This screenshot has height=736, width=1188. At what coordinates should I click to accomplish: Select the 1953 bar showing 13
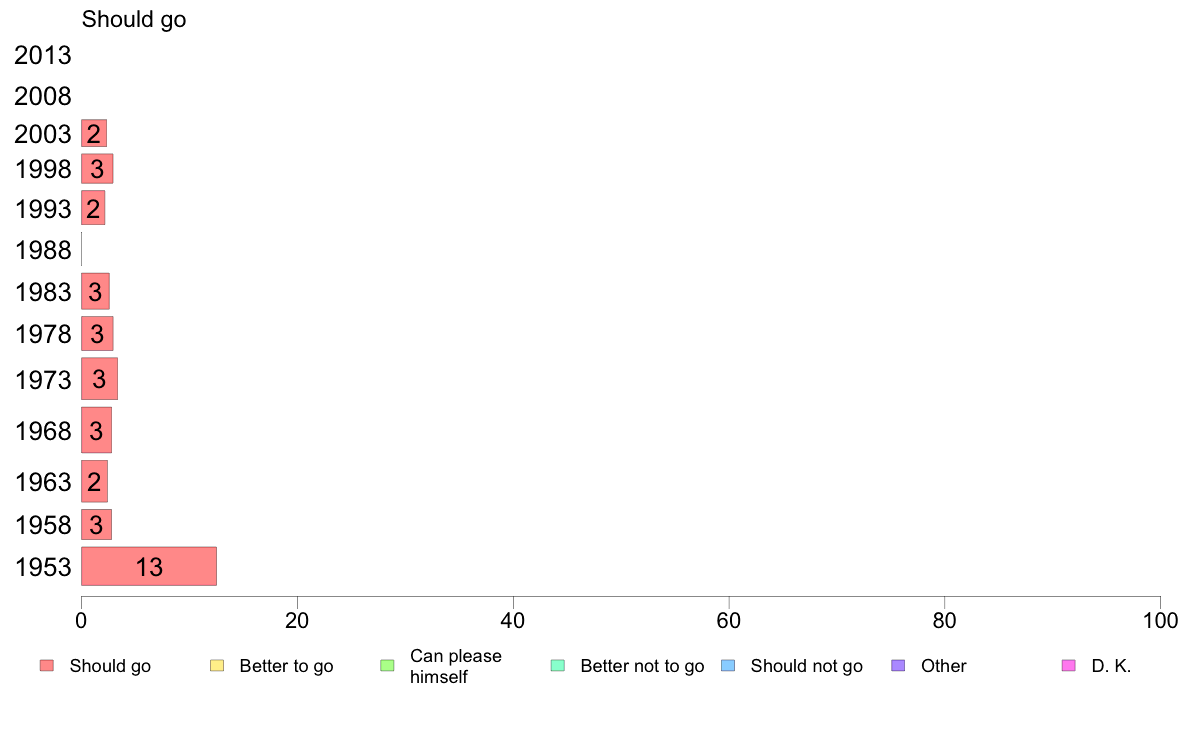[149, 566]
